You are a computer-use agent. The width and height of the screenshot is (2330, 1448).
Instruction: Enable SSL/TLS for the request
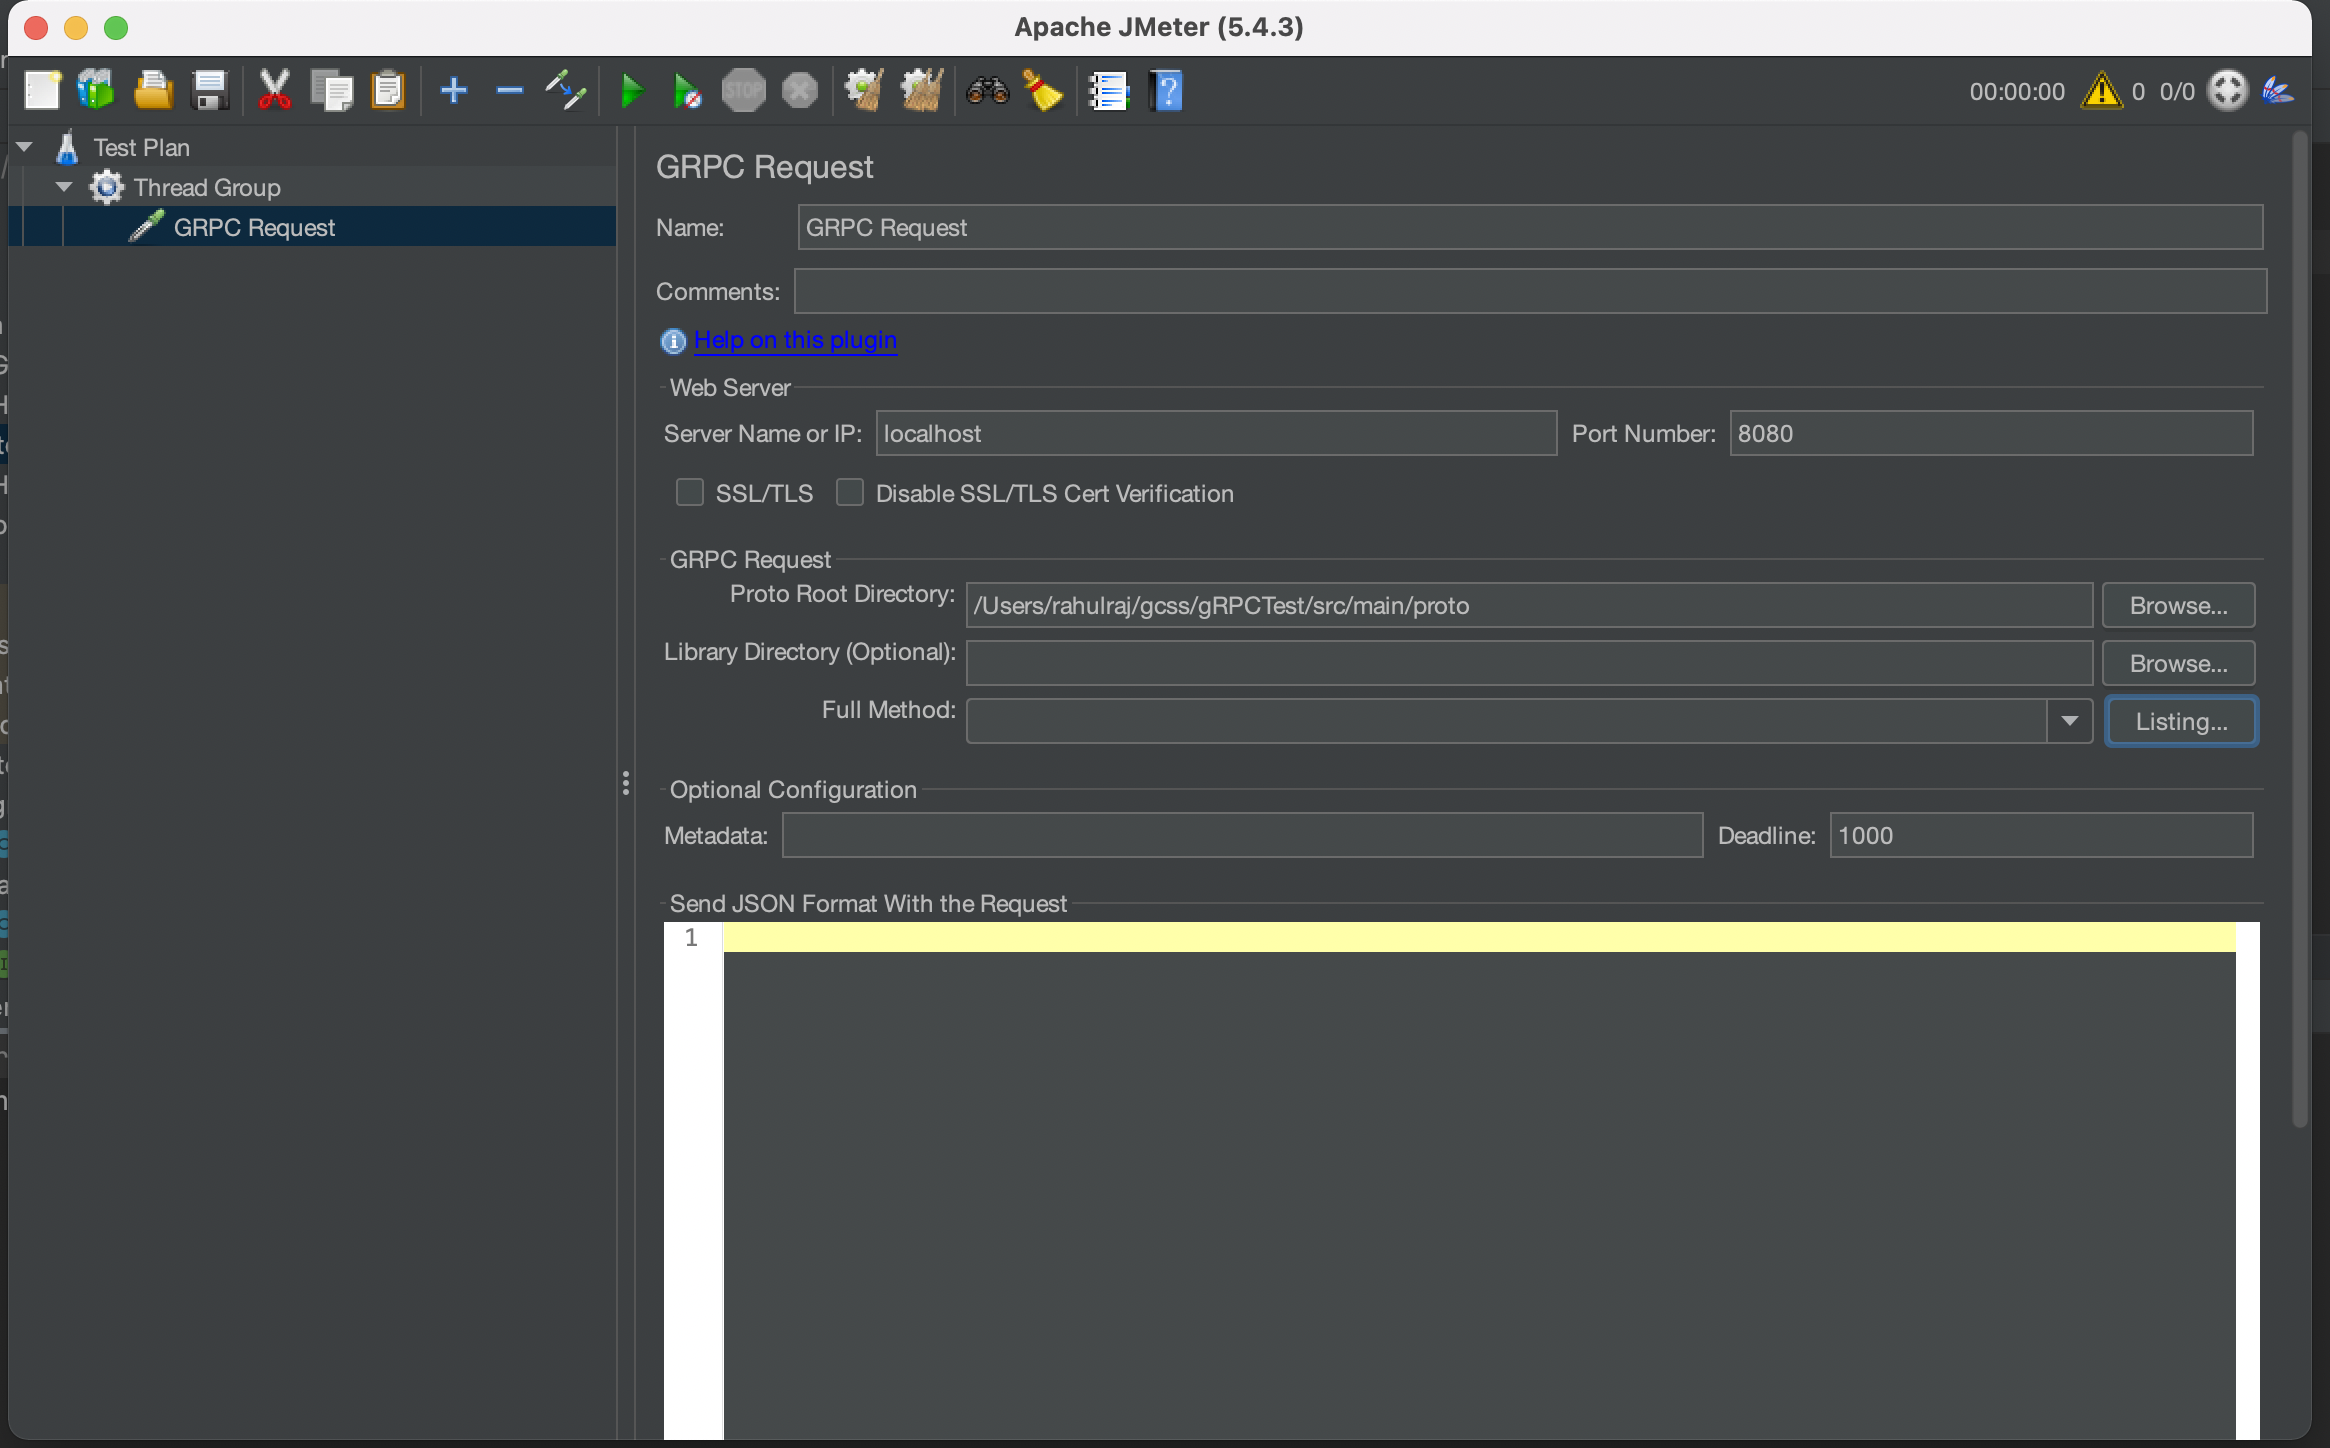[x=689, y=492]
